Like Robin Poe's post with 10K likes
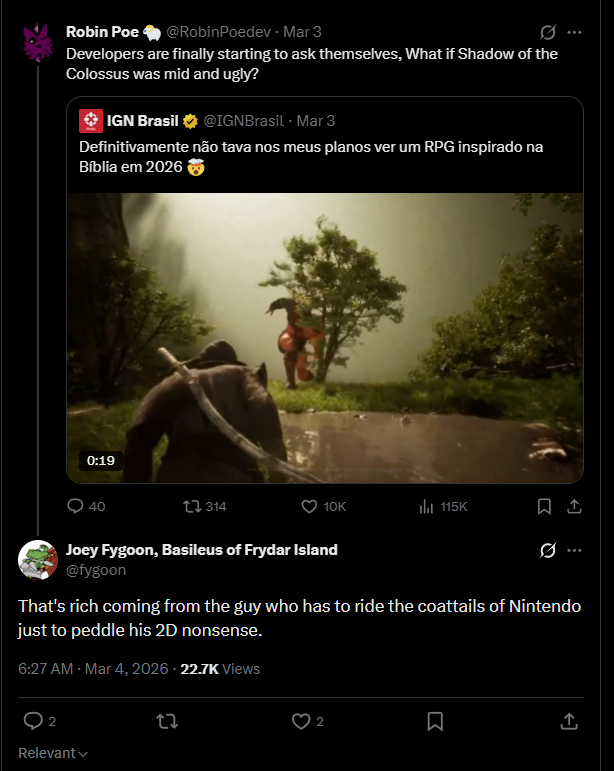This screenshot has width=614, height=771. 310,506
